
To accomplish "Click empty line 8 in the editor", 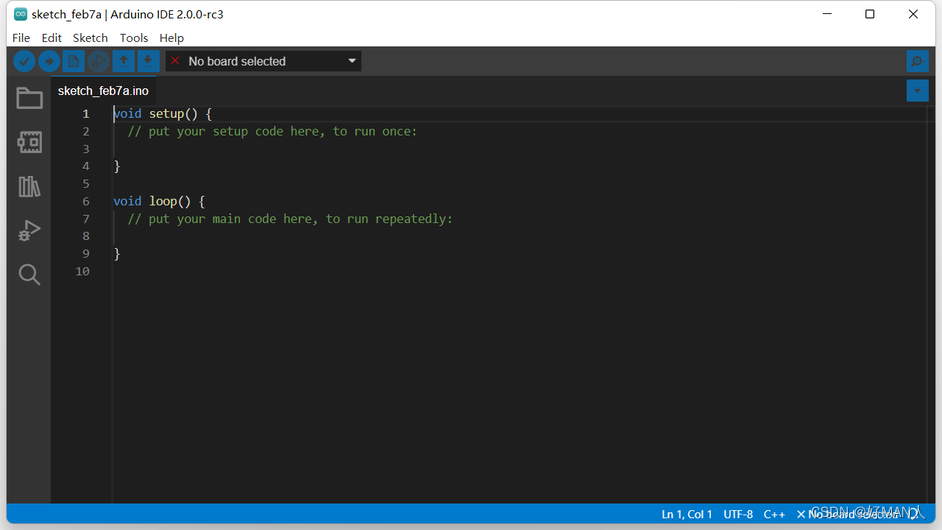I will point(520,236).
